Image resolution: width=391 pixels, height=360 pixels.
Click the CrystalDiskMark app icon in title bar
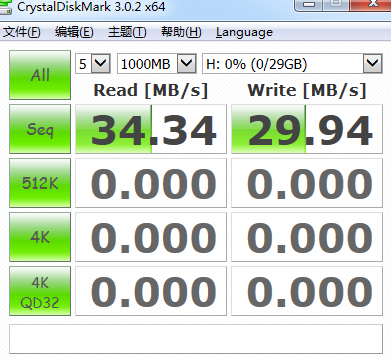[5, 7]
